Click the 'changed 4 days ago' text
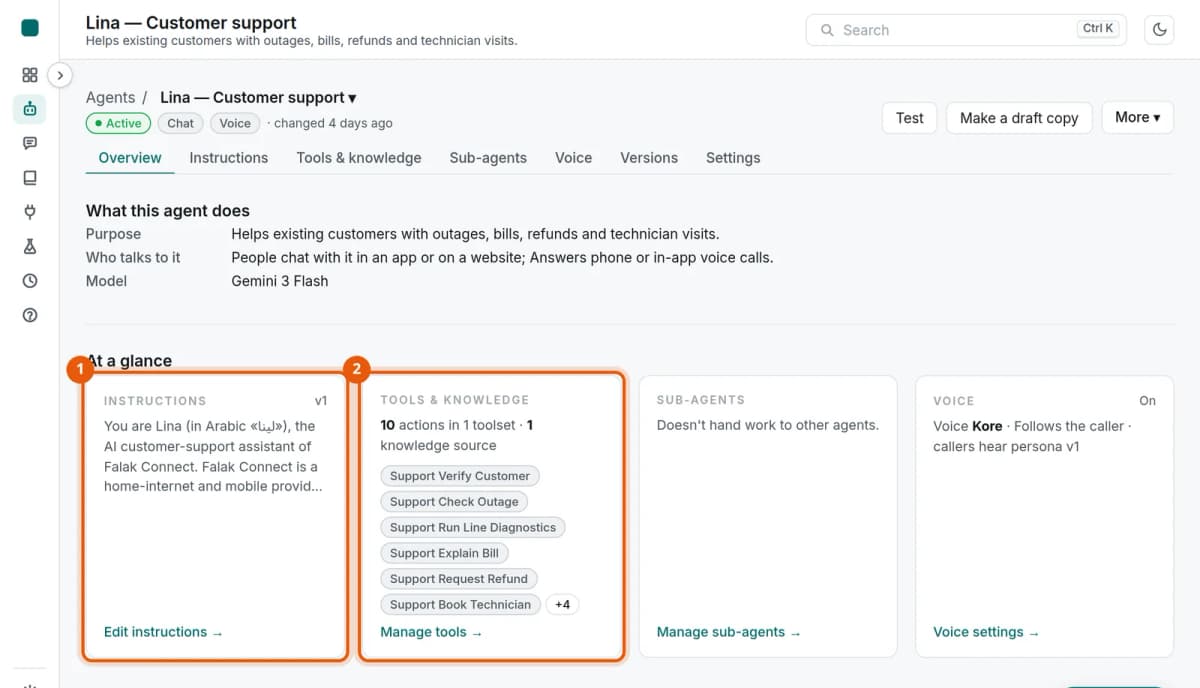This screenshot has height=688, width=1200. pyautogui.click(x=334, y=123)
